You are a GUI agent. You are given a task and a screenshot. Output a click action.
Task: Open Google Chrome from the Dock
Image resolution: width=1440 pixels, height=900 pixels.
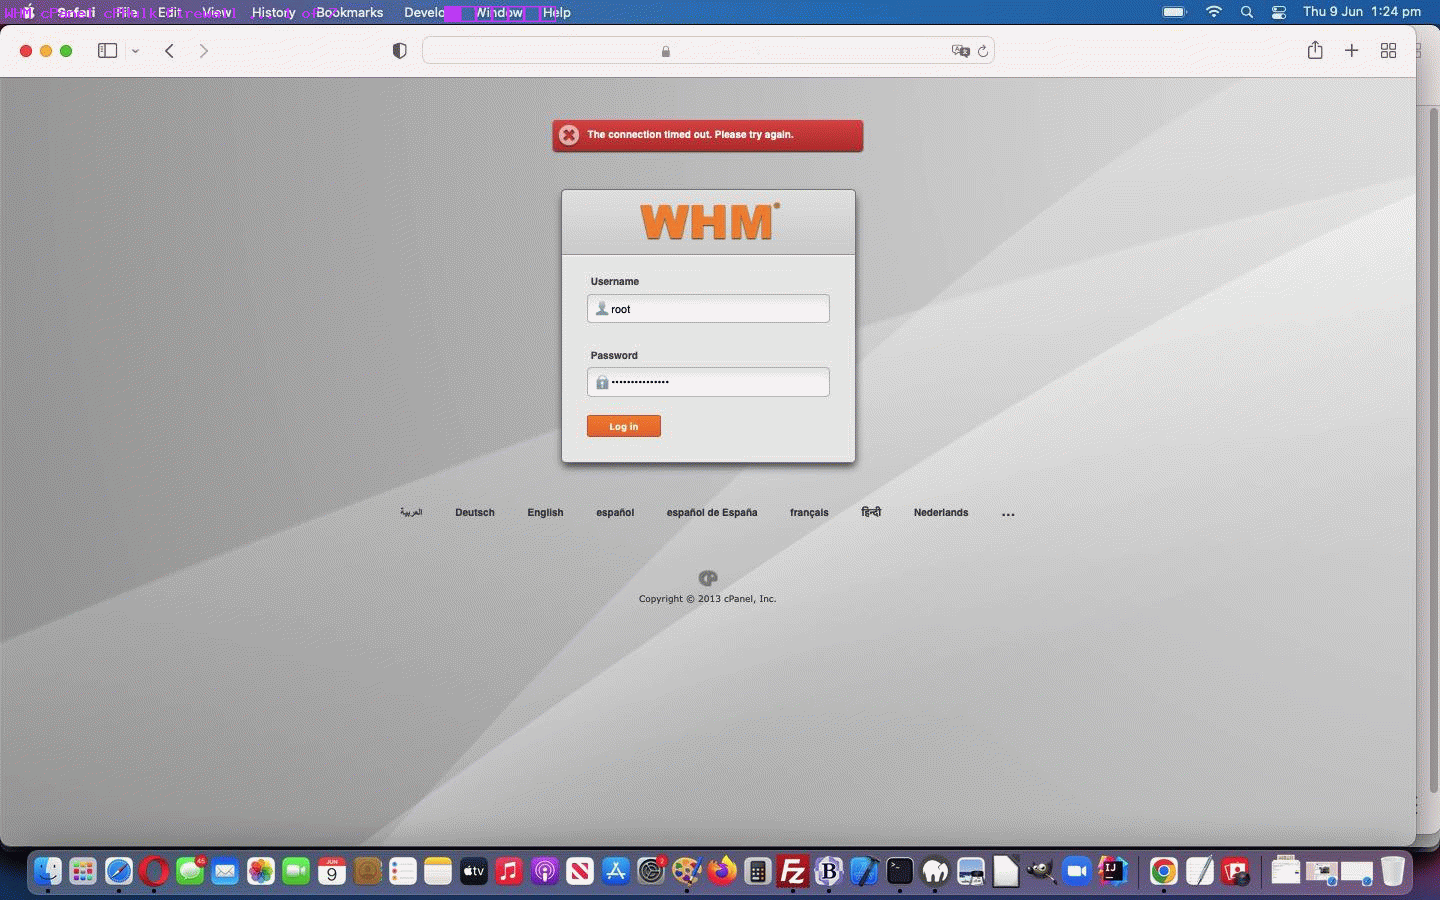(1163, 871)
